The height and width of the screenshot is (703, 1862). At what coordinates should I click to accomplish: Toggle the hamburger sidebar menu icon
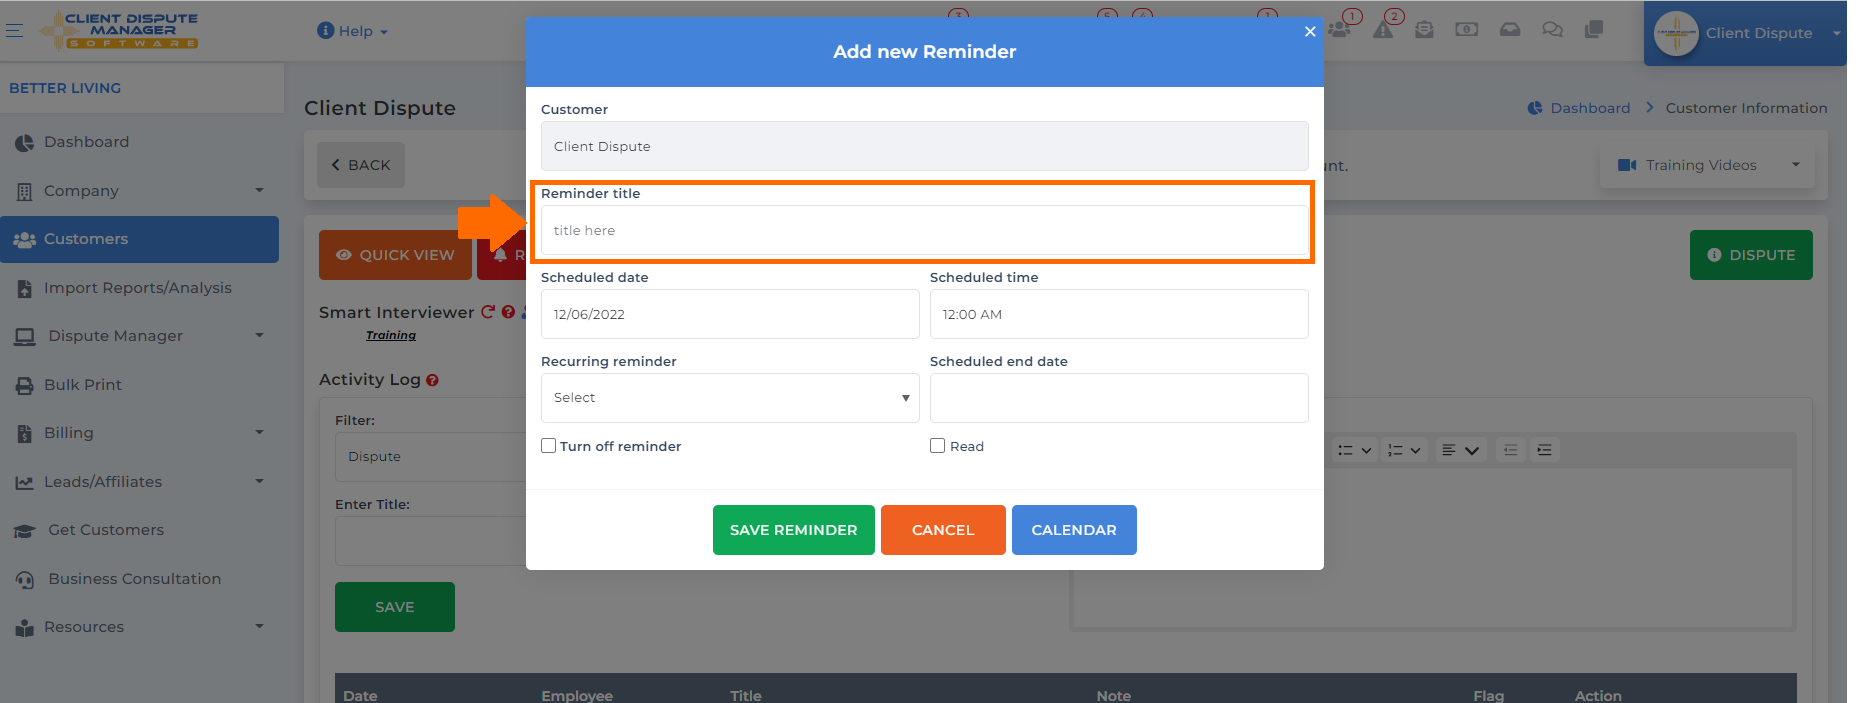tap(14, 31)
